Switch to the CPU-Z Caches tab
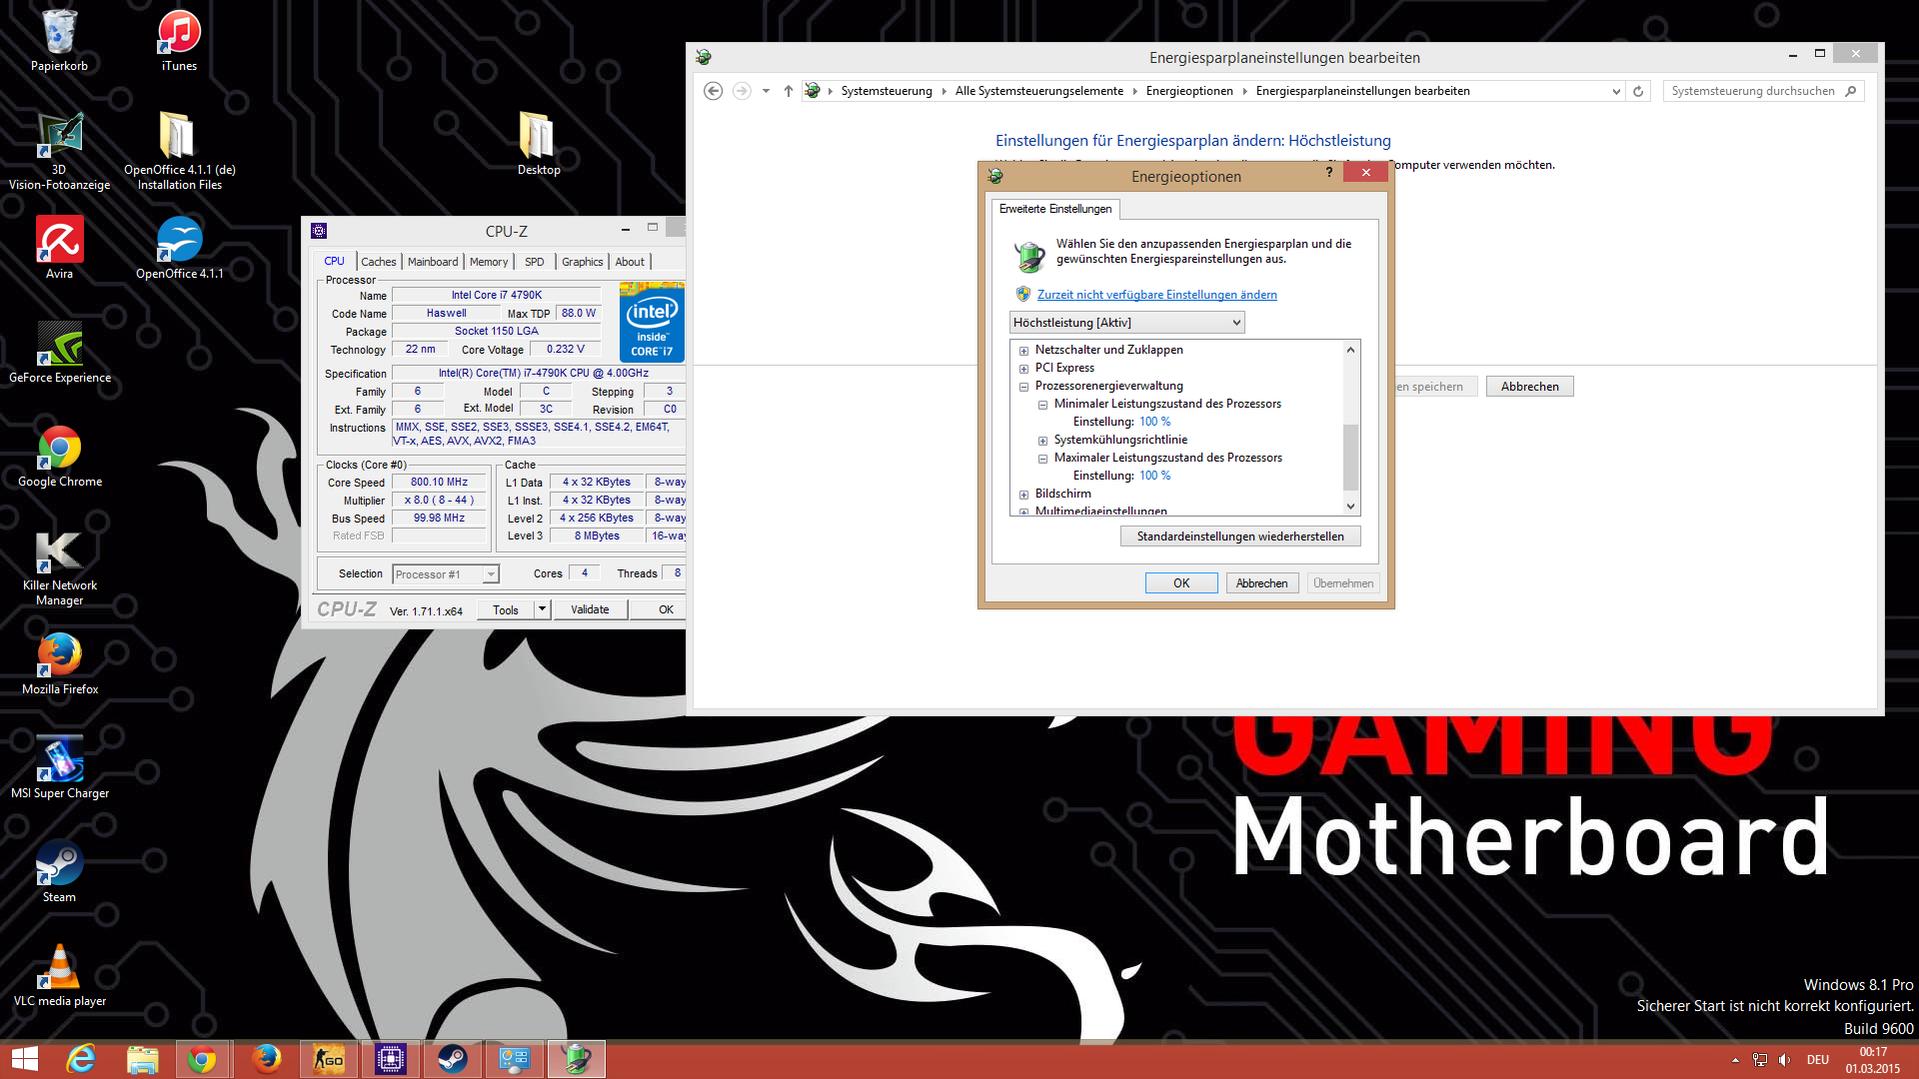 coord(378,262)
